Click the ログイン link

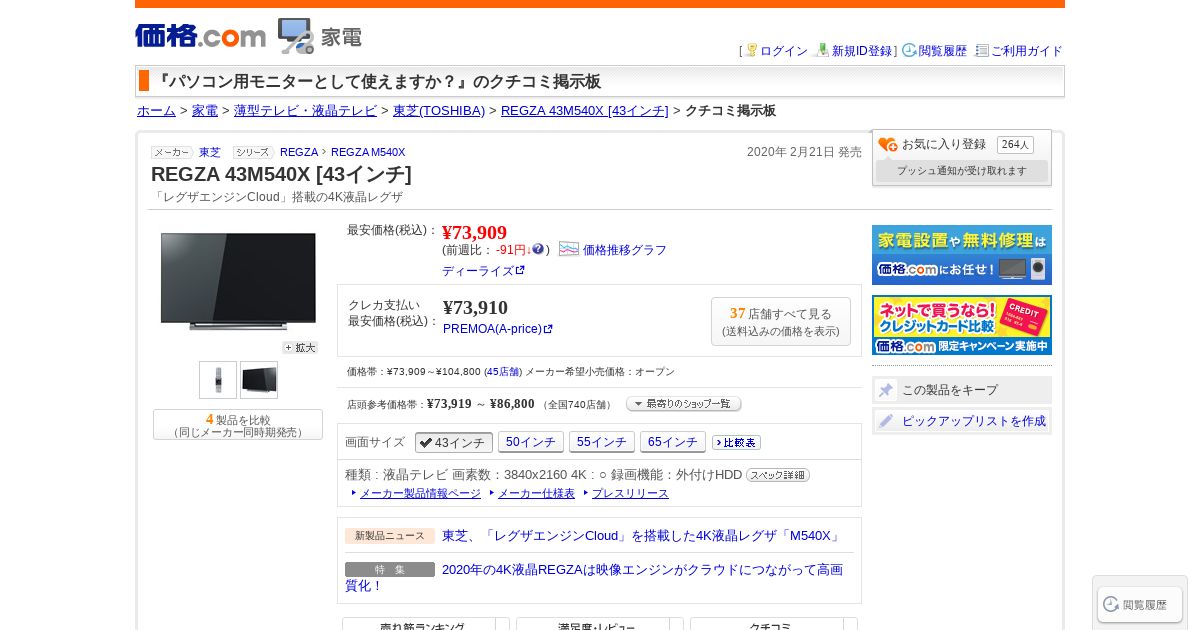784,51
